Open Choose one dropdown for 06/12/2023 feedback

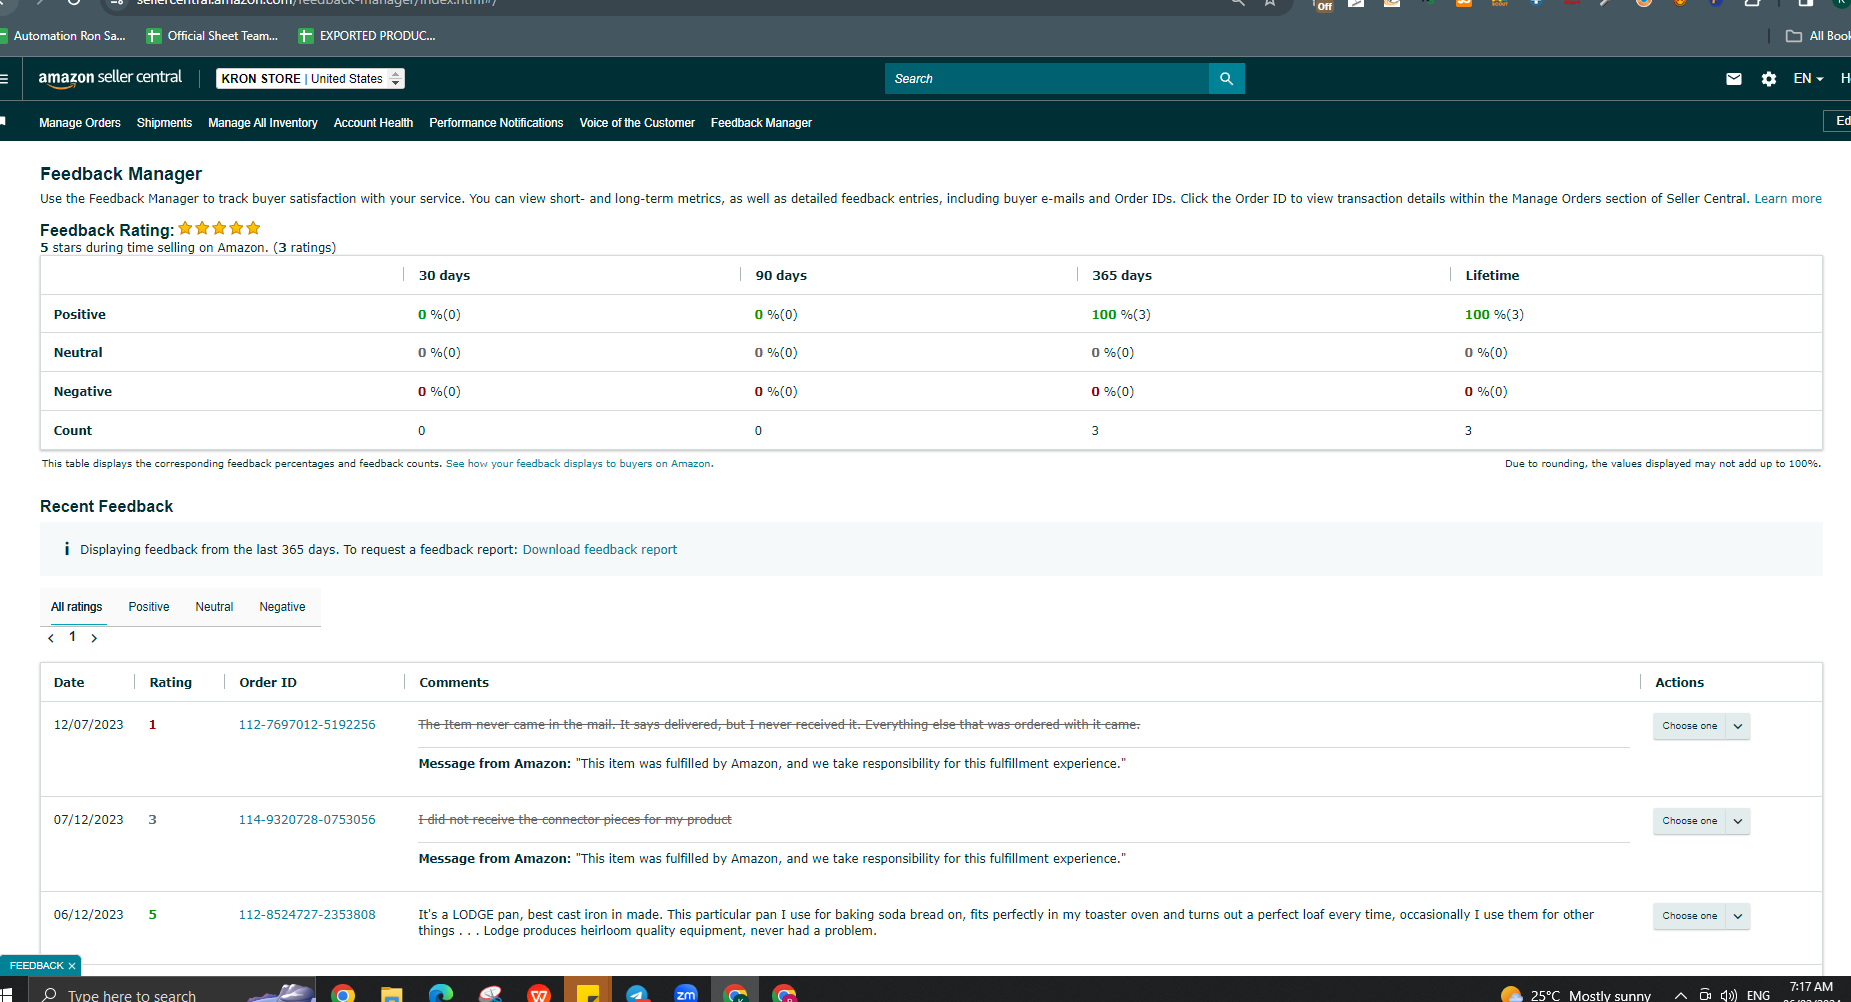1701,916
